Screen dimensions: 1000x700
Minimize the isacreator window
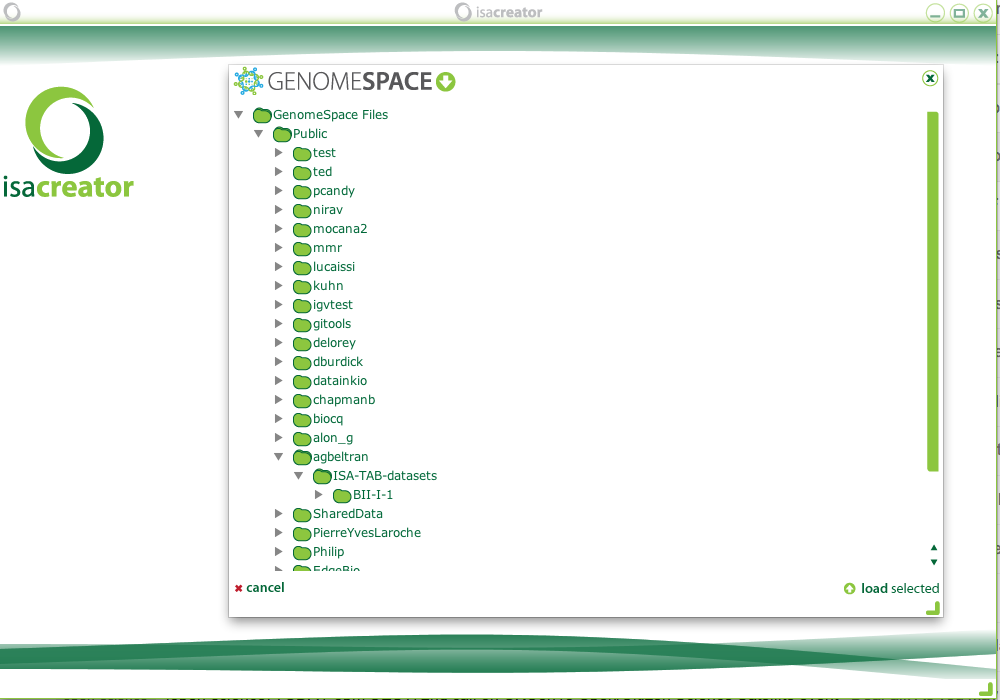click(935, 13)
